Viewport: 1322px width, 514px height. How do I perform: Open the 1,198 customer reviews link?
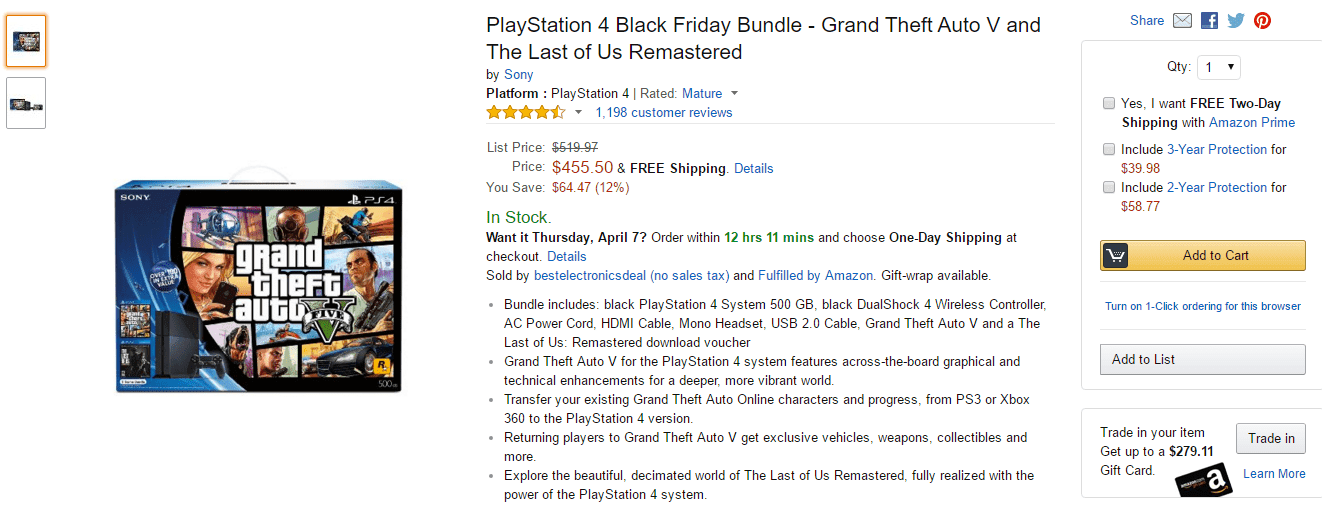pos(663,112)
